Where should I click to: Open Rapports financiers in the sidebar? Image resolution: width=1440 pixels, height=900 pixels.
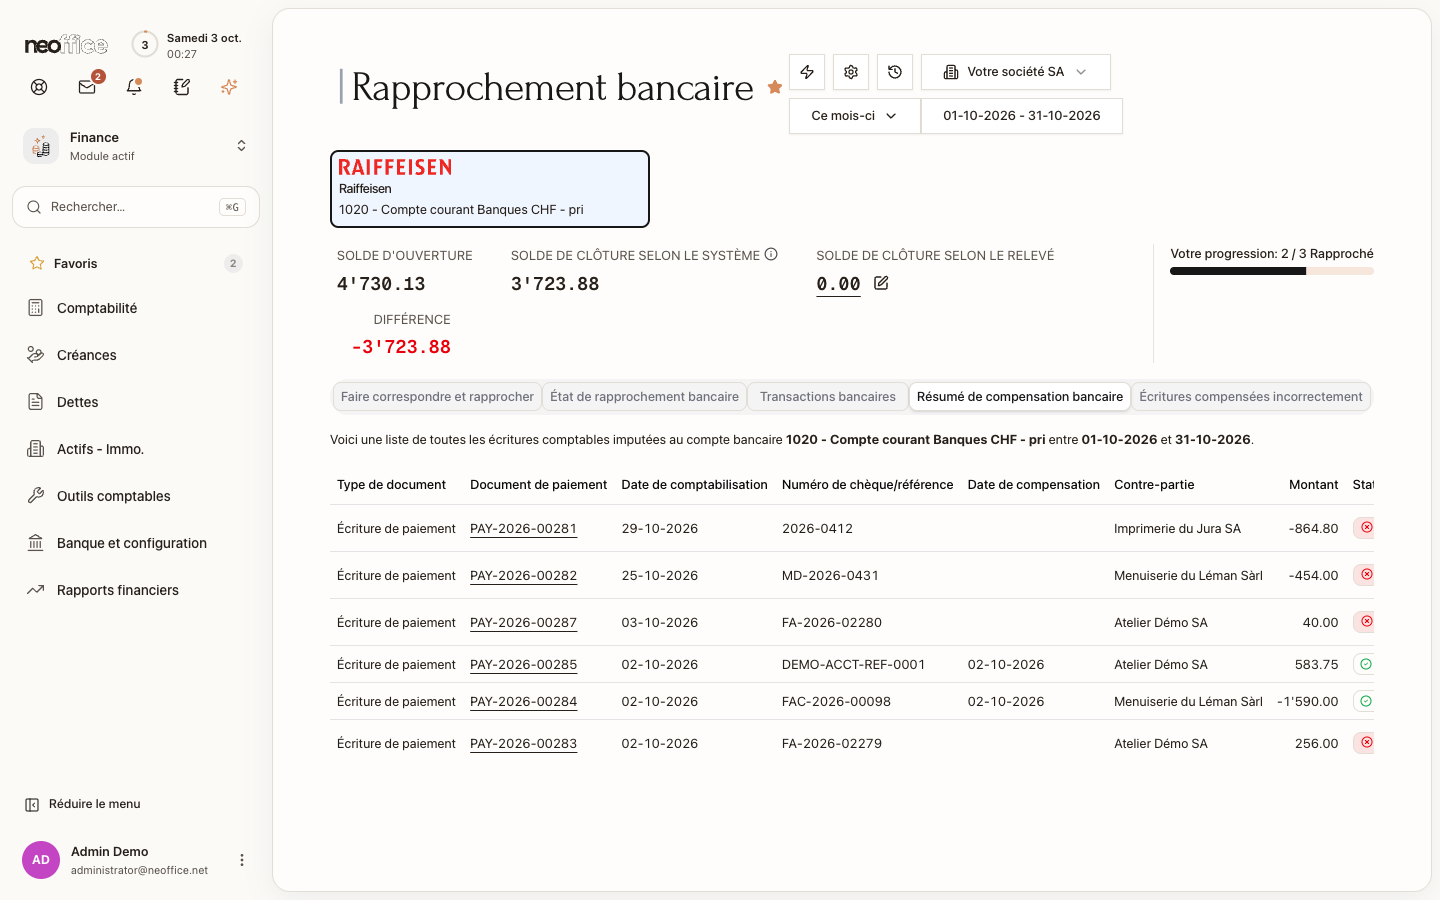point(136,590)
